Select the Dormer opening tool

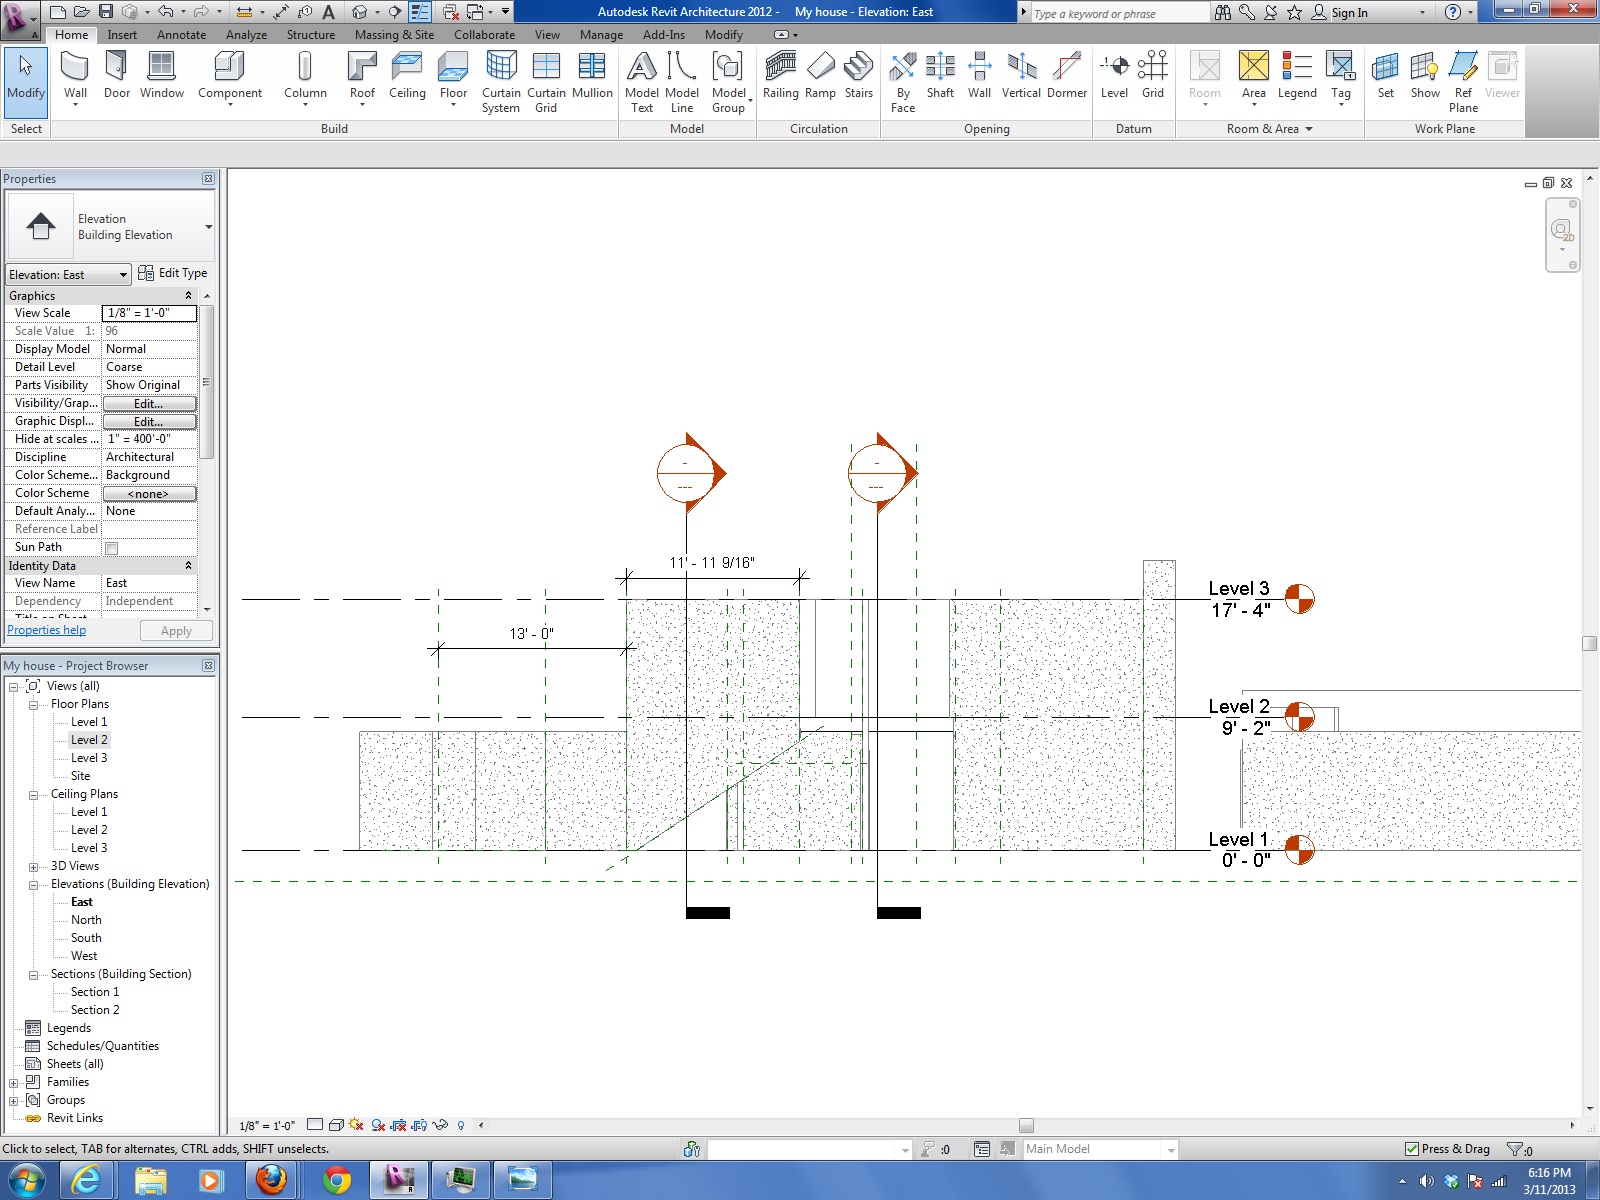[1067, 77]
